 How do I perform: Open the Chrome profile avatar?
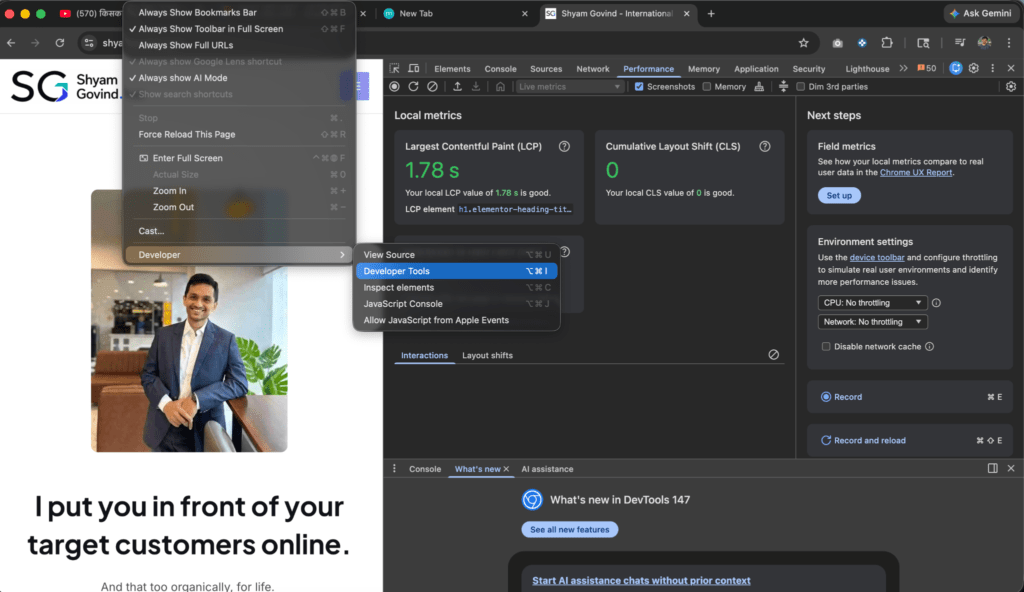(x=984, y=43)
